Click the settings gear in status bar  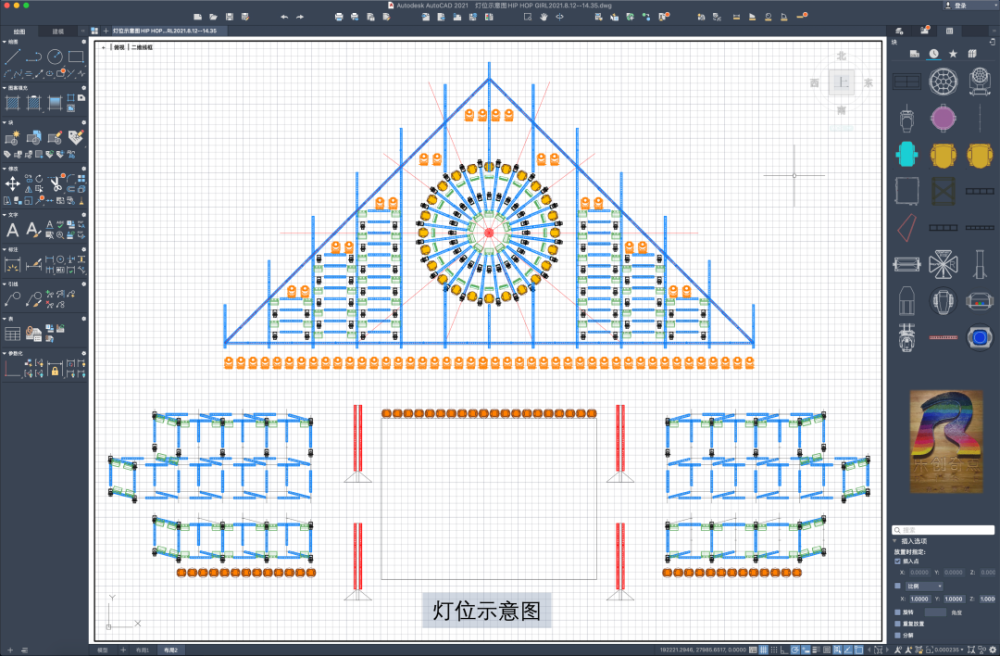coord(992,650)
